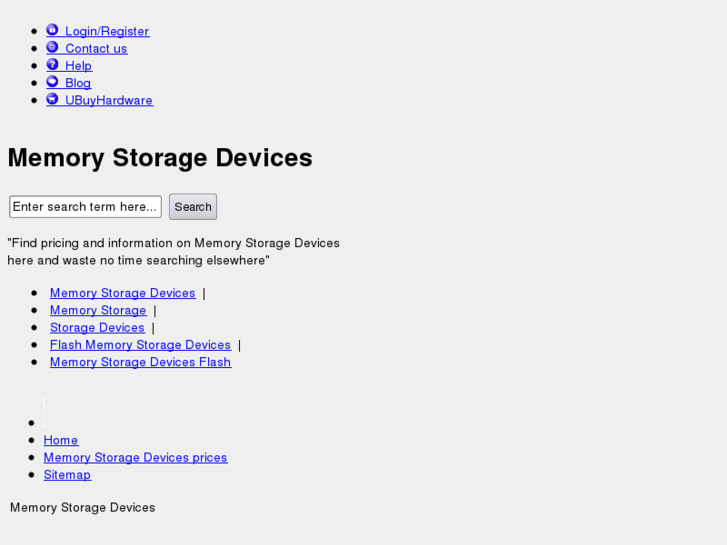Open 'Memory Storage Devices prices' link
Viewport: 727px width, 545px height.
click(135, 457)
